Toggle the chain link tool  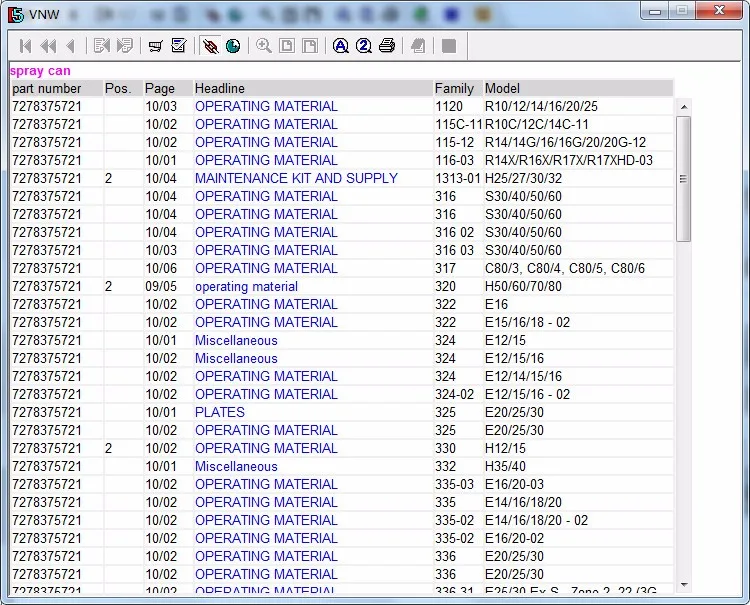click(x=210, y=46)
